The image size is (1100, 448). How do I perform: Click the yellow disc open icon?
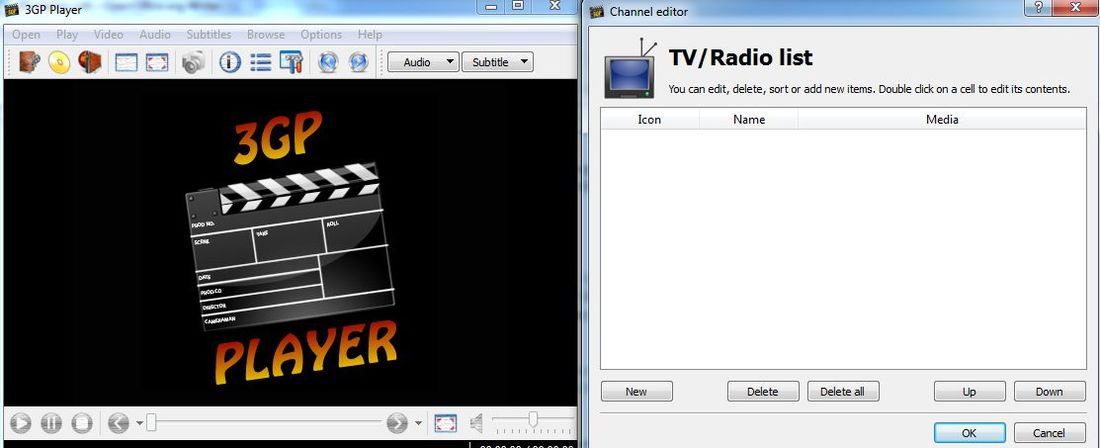[x=59, y=62]
